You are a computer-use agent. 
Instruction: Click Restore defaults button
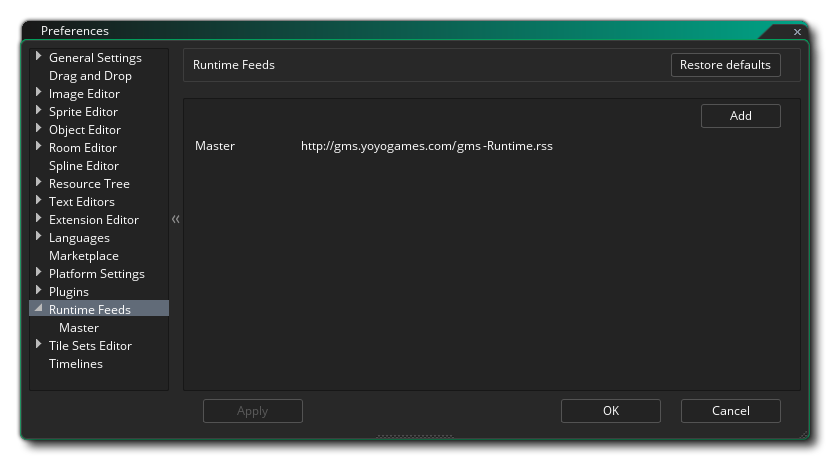click(x=725, y=65)
